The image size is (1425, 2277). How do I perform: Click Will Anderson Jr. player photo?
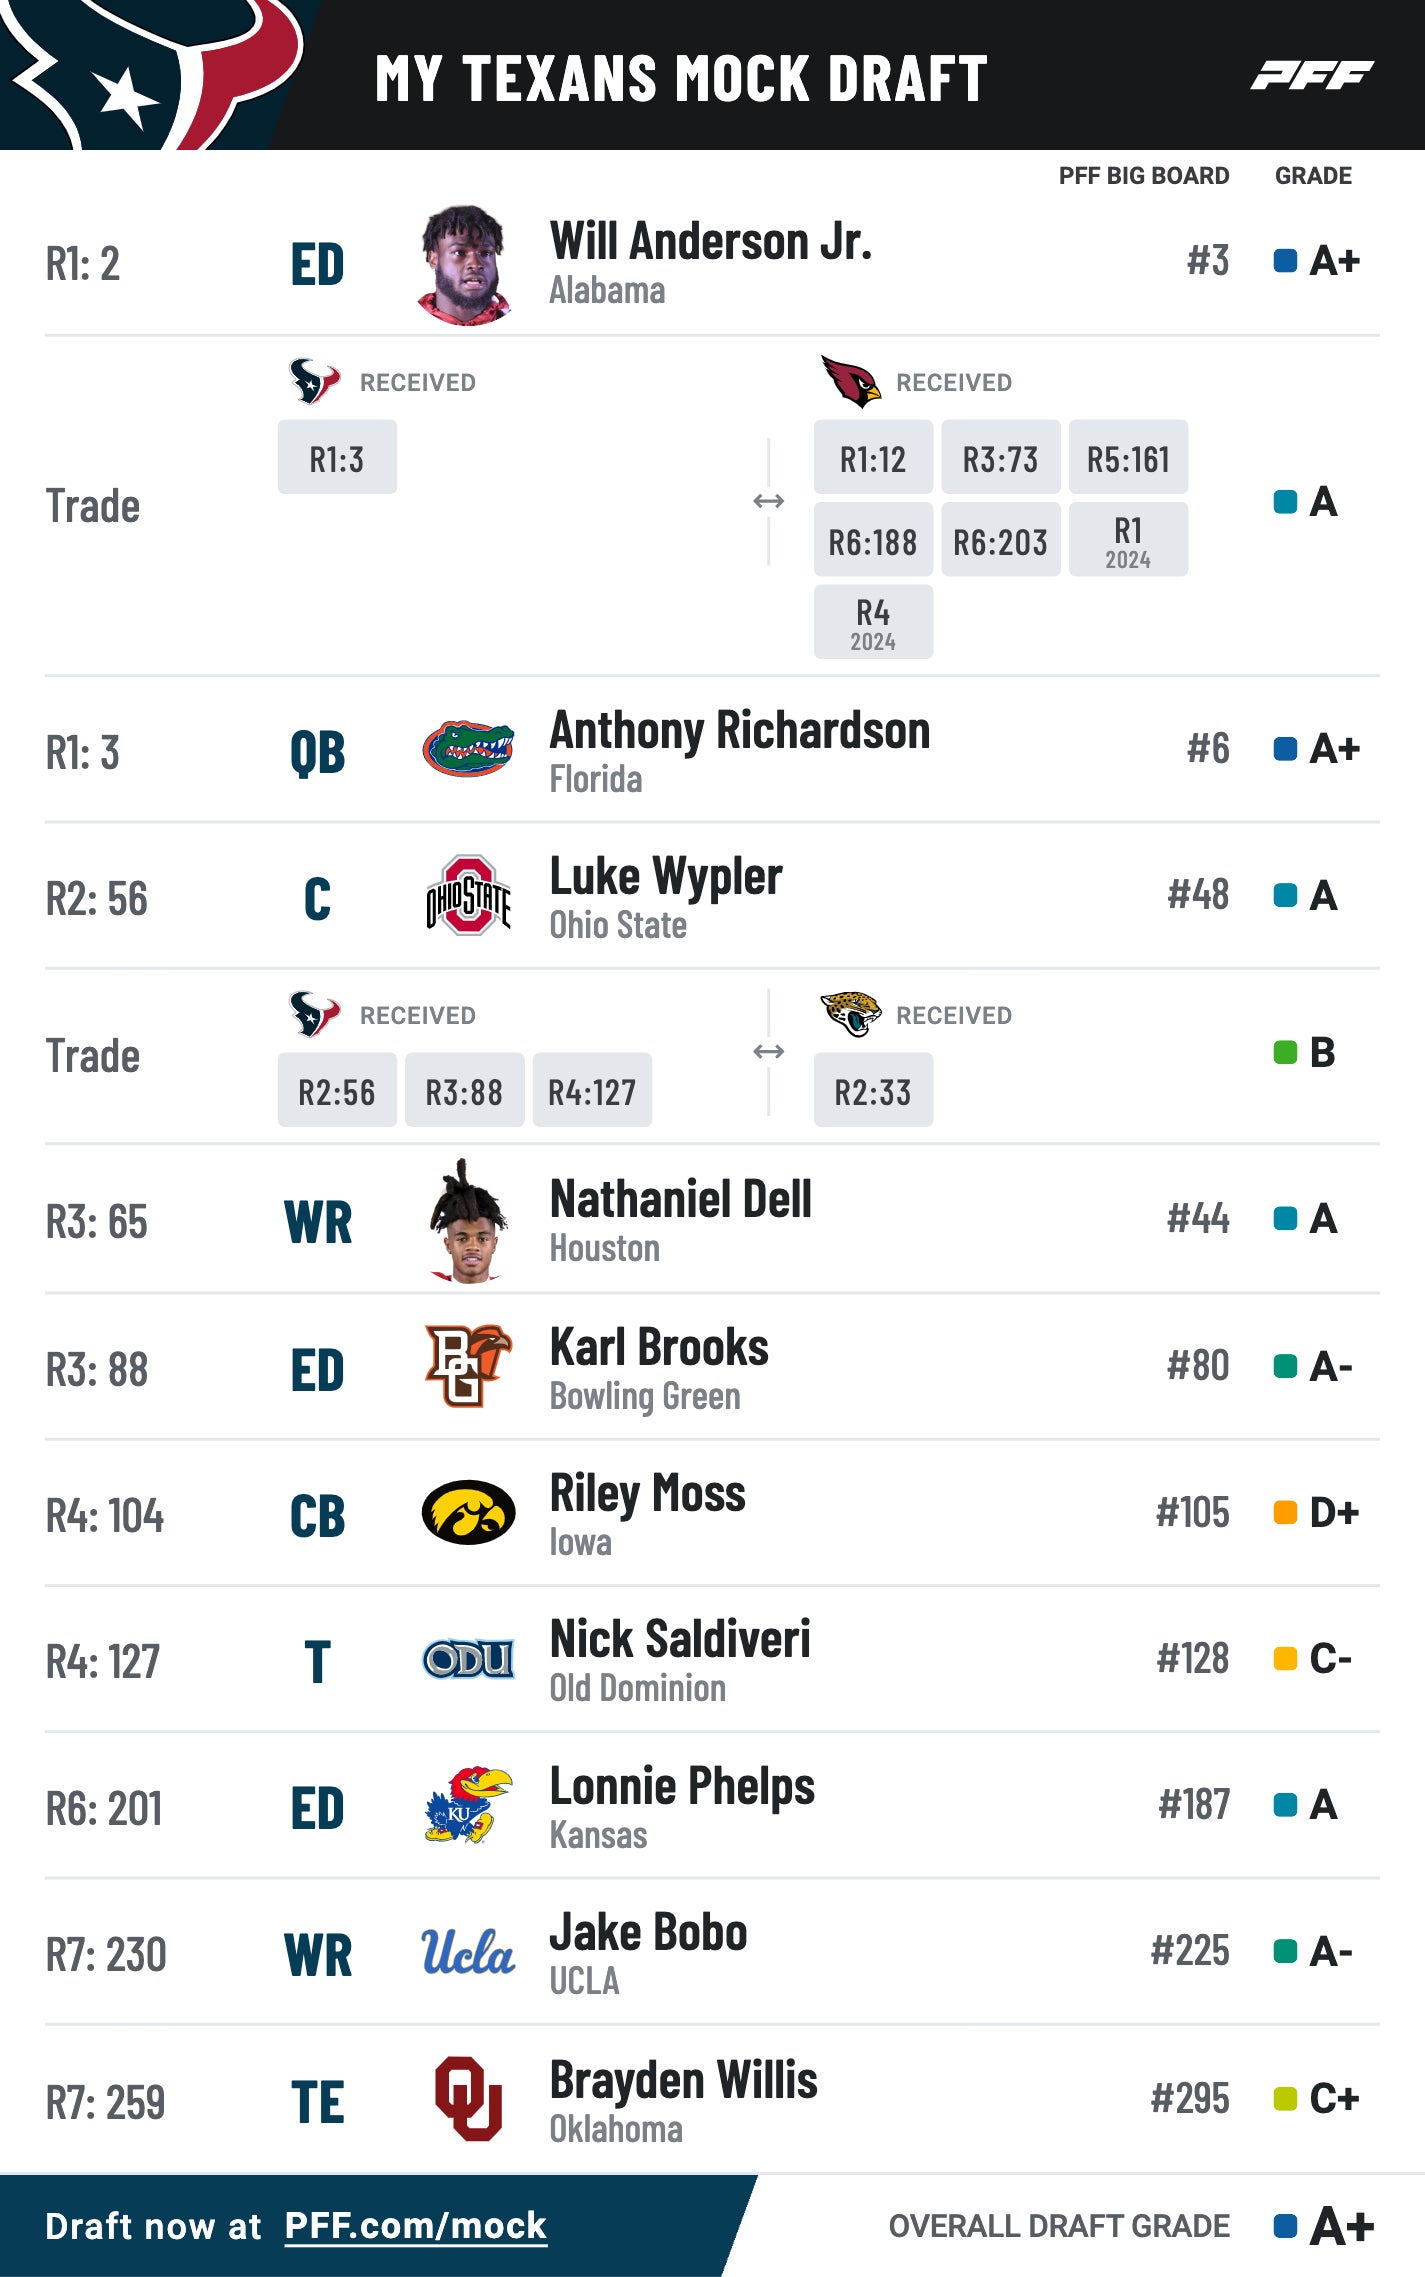(x=464, y=265)
